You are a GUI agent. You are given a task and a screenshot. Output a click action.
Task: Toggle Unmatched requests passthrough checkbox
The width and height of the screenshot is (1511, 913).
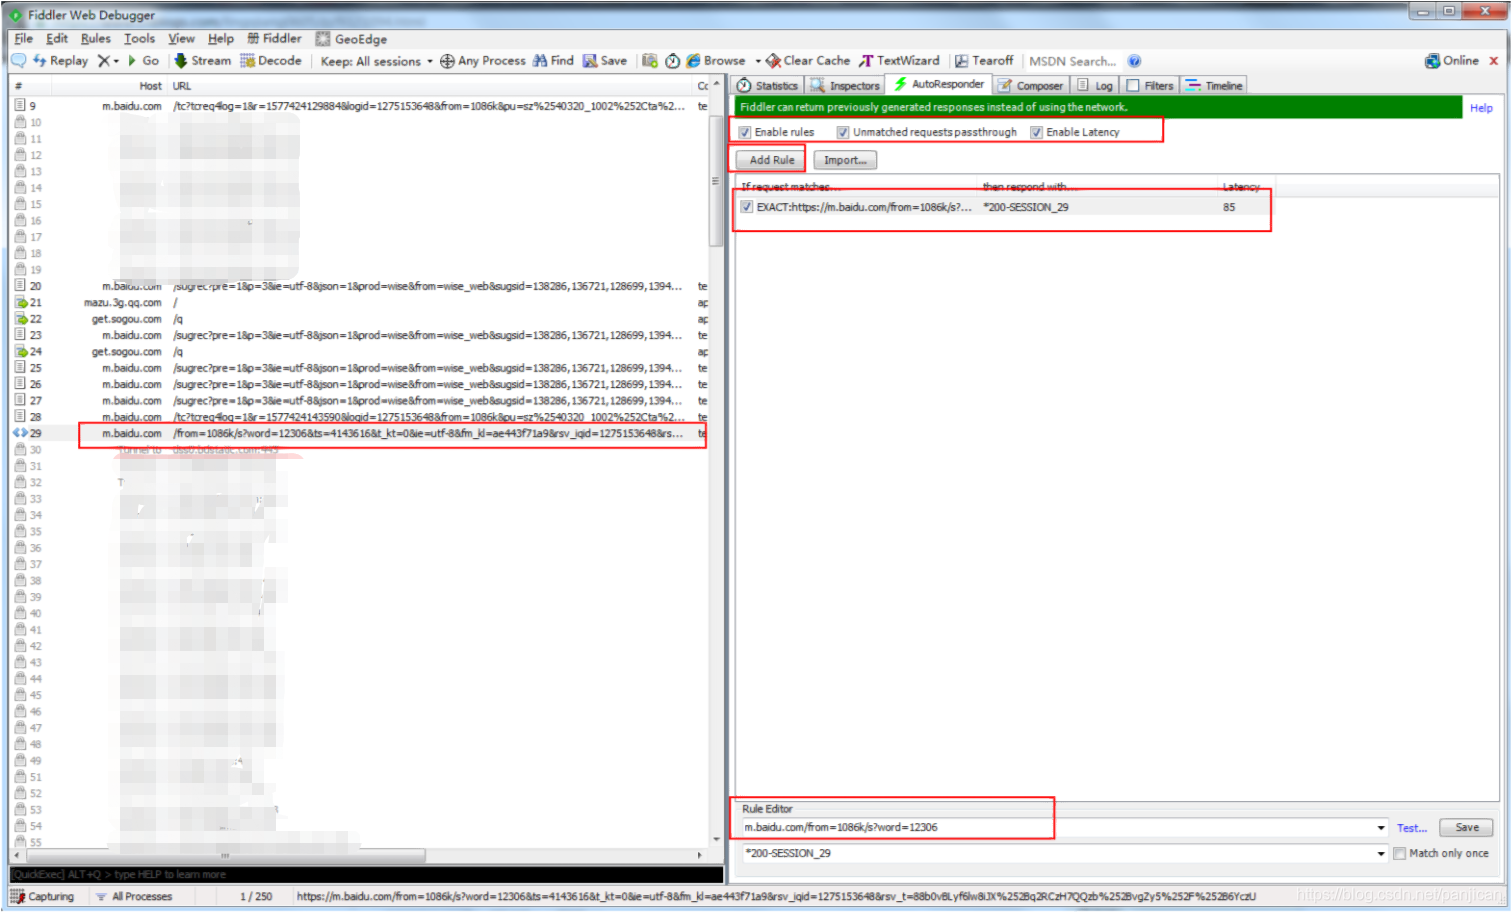(843, 132)
